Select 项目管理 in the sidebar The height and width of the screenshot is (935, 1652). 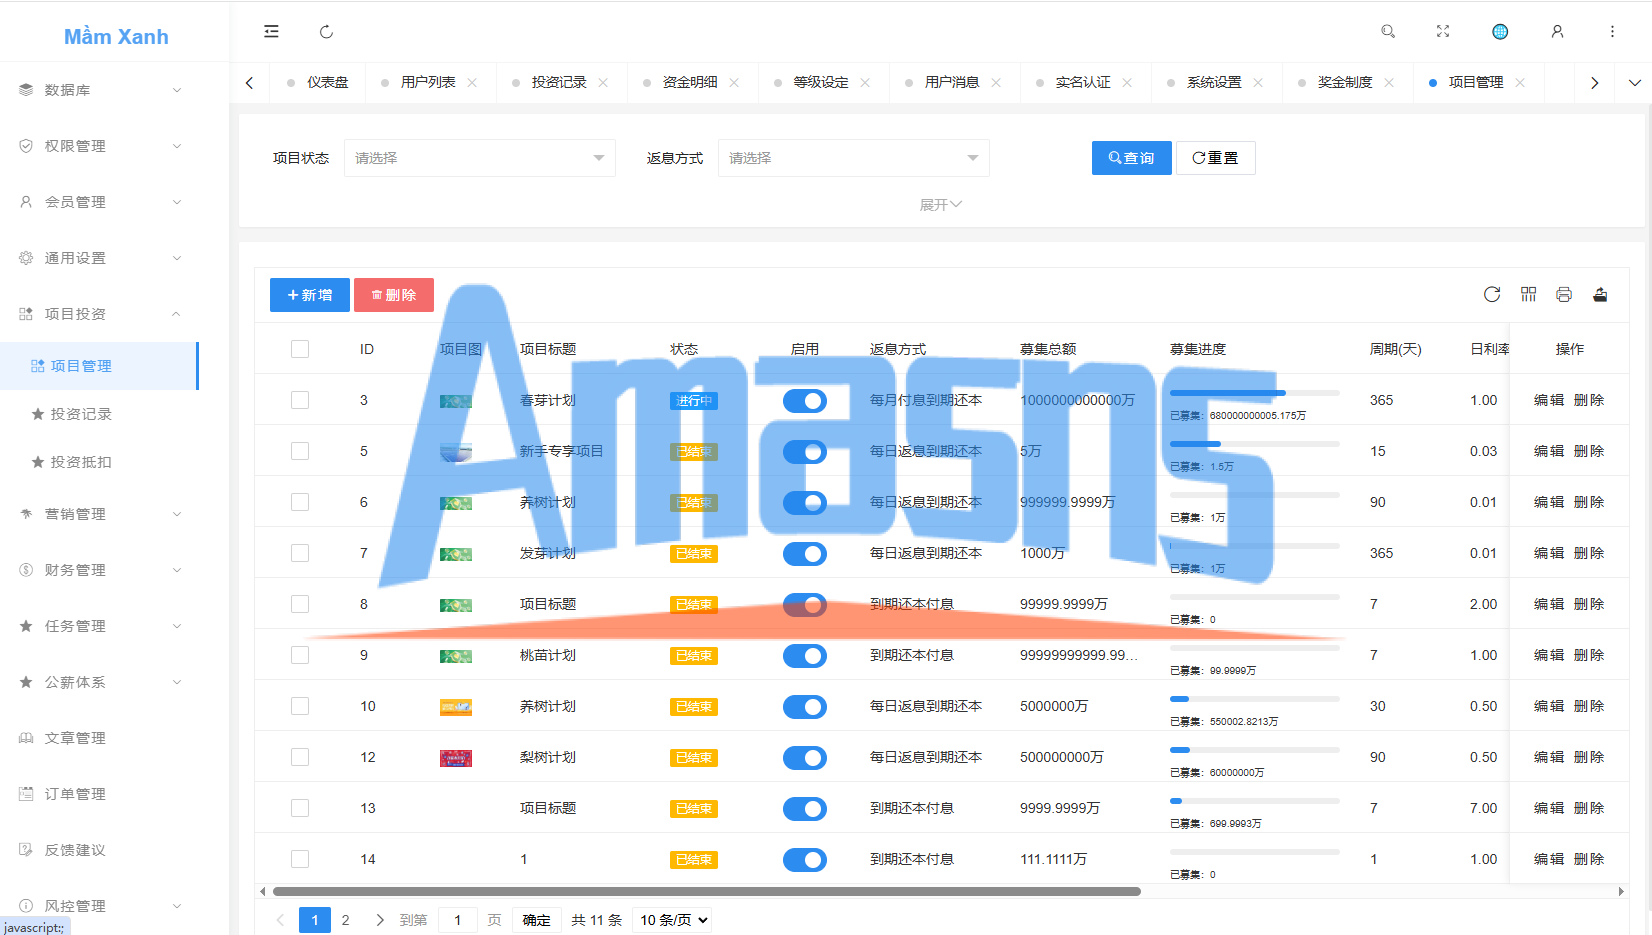point(99,366)
